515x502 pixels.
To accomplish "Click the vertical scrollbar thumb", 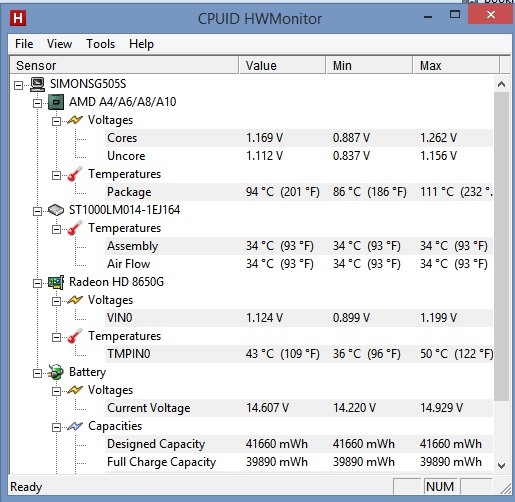I will coord(501,247).
